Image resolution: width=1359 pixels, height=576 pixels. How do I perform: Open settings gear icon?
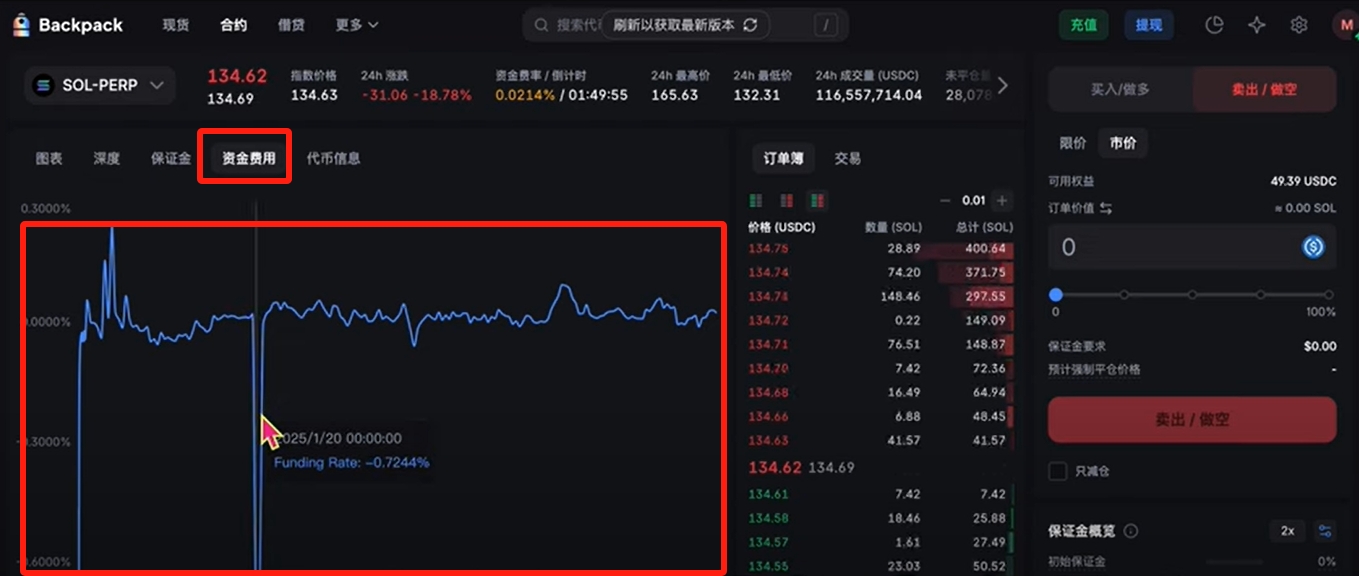click(x=1299, y=25)
